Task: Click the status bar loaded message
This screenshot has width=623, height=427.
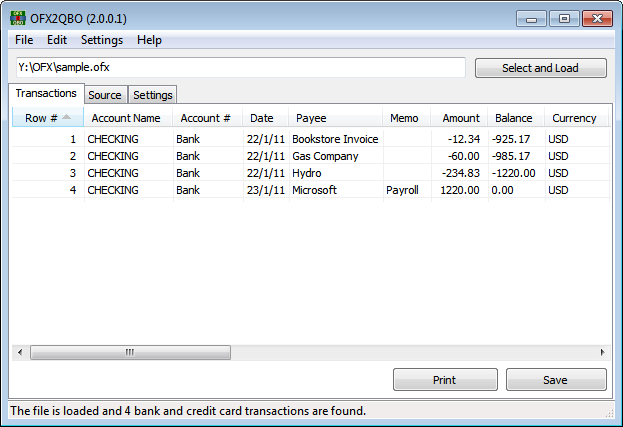Action: coord(188,411)
